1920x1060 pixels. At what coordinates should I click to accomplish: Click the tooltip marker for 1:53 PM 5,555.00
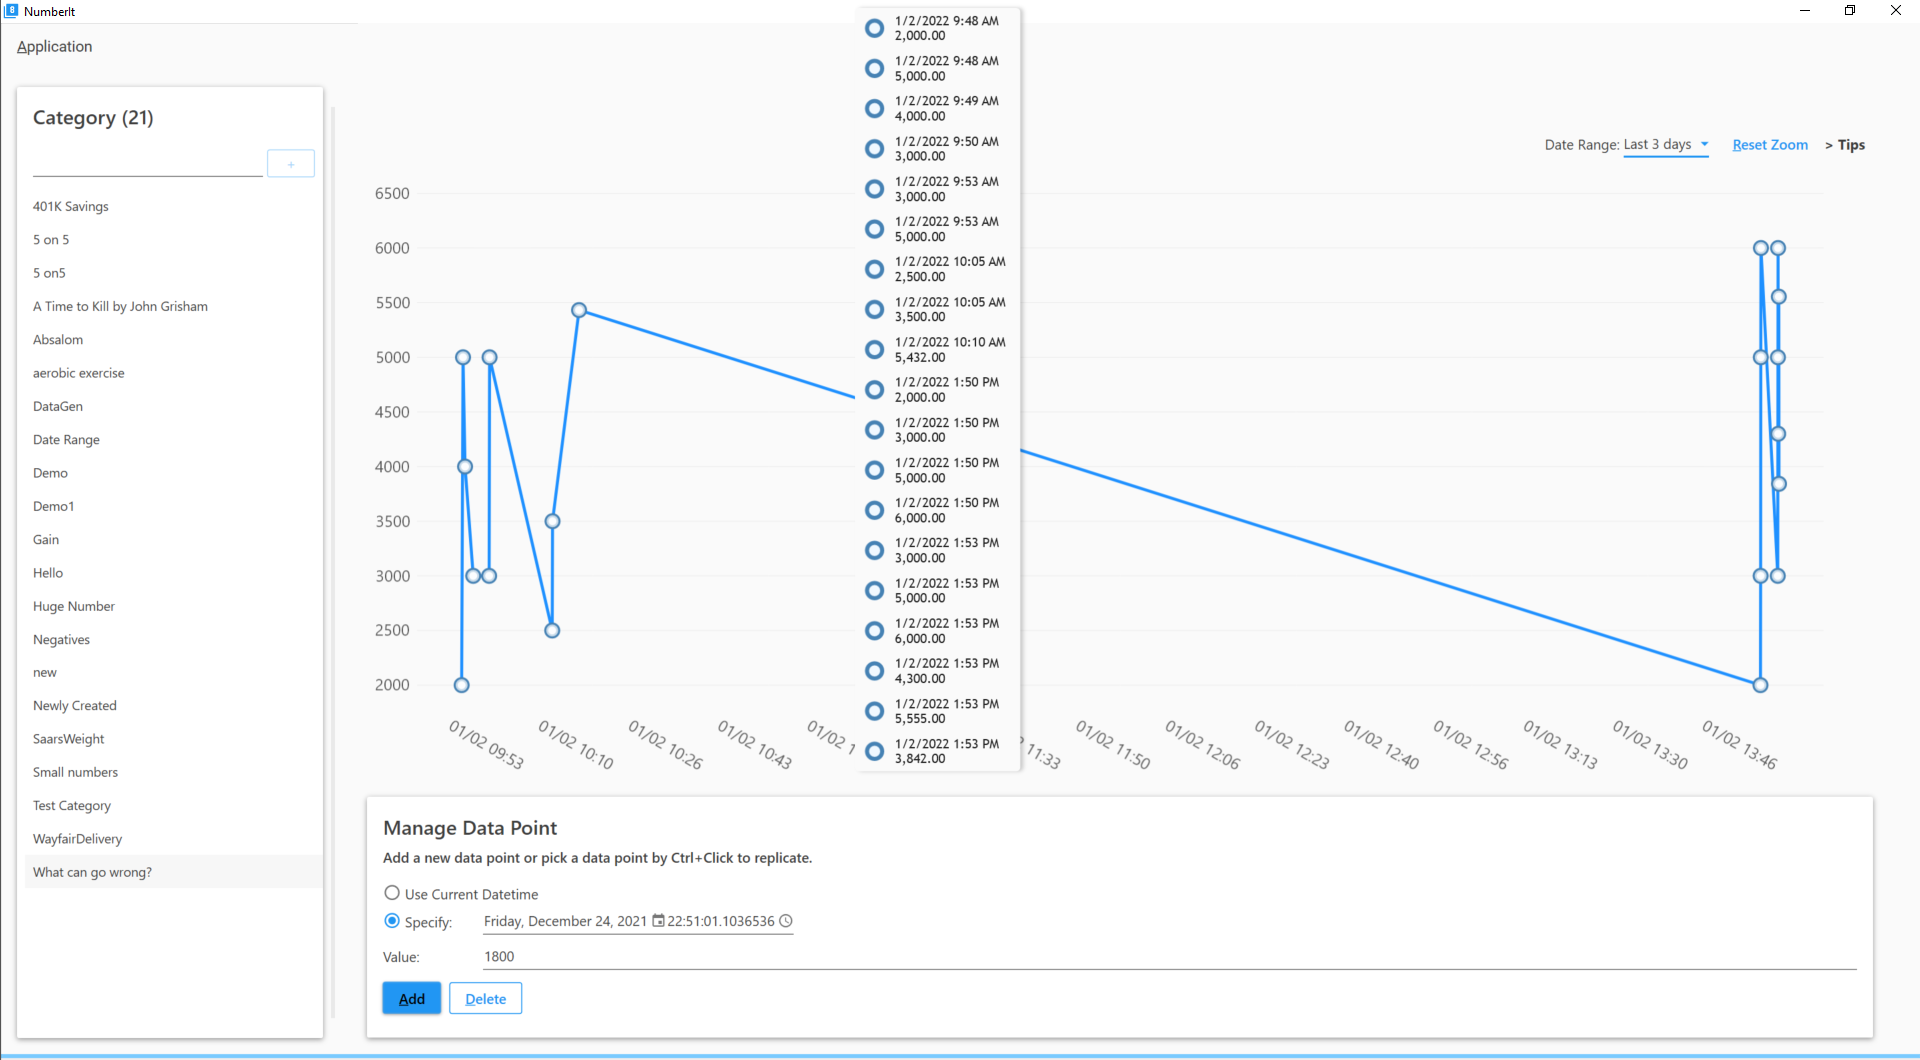pos(874,711)
